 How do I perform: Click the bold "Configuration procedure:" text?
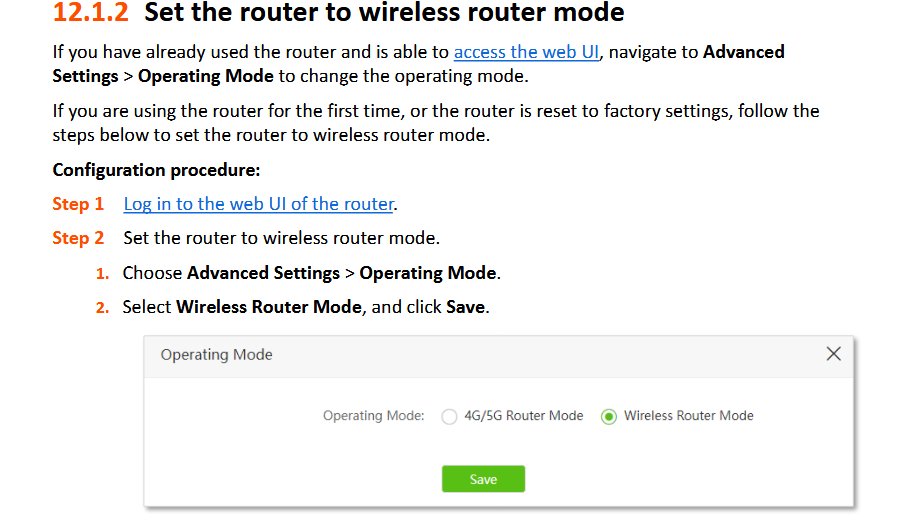[156, 170]
